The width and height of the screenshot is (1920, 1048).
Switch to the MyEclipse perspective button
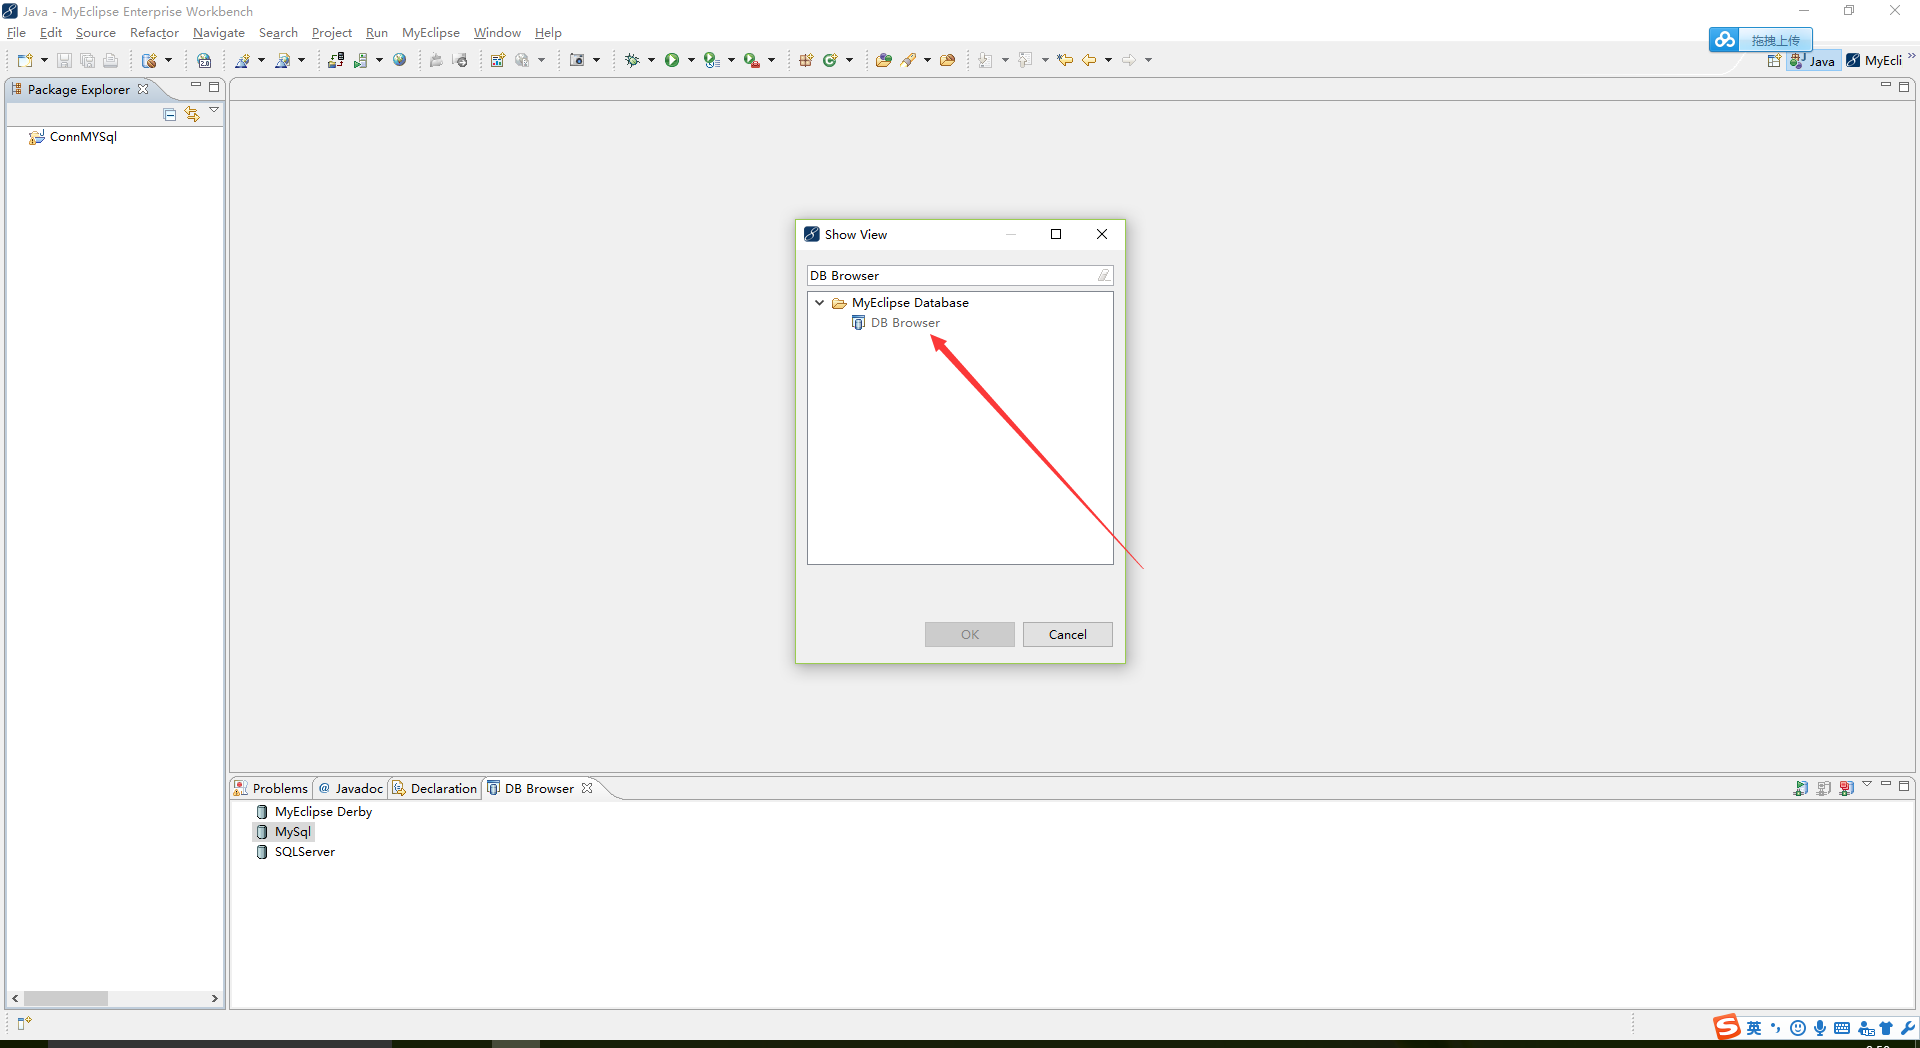click(1875, 61)
